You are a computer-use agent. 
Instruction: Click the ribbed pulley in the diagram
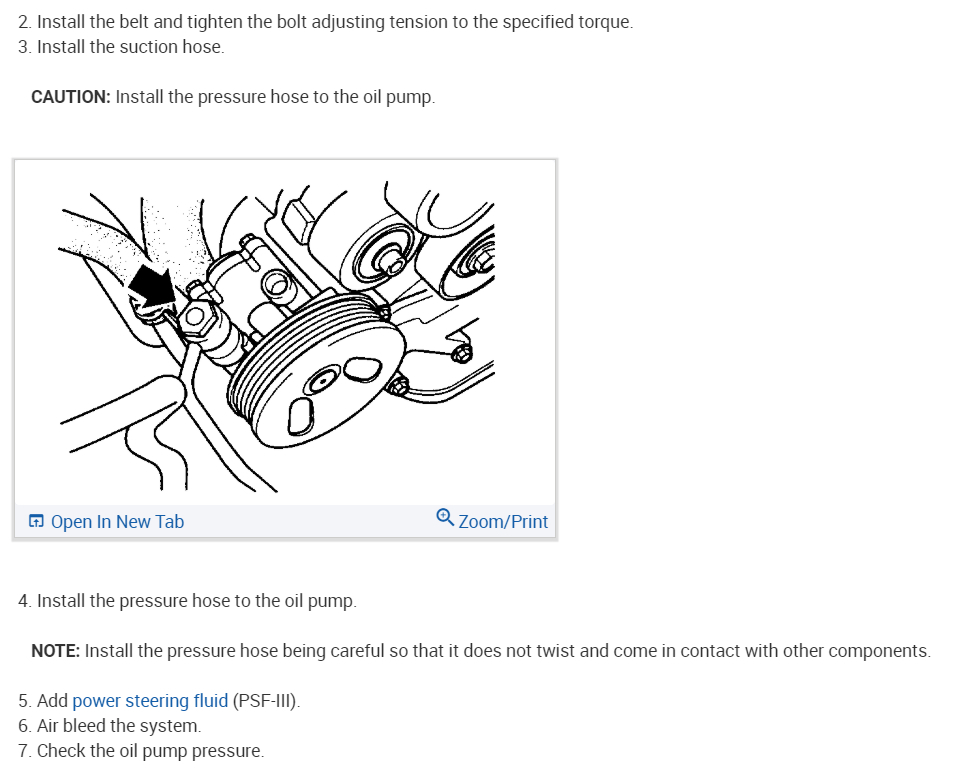[x=316, y=370]
